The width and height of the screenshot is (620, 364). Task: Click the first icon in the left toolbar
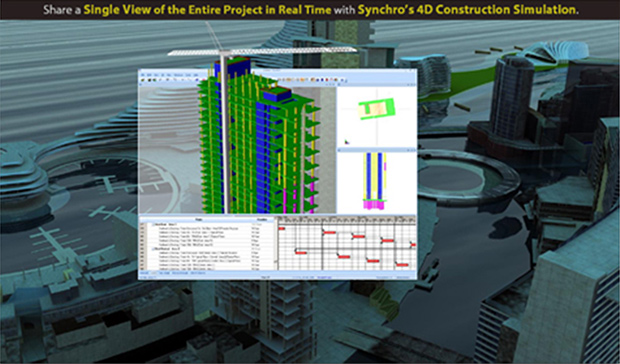143,80
